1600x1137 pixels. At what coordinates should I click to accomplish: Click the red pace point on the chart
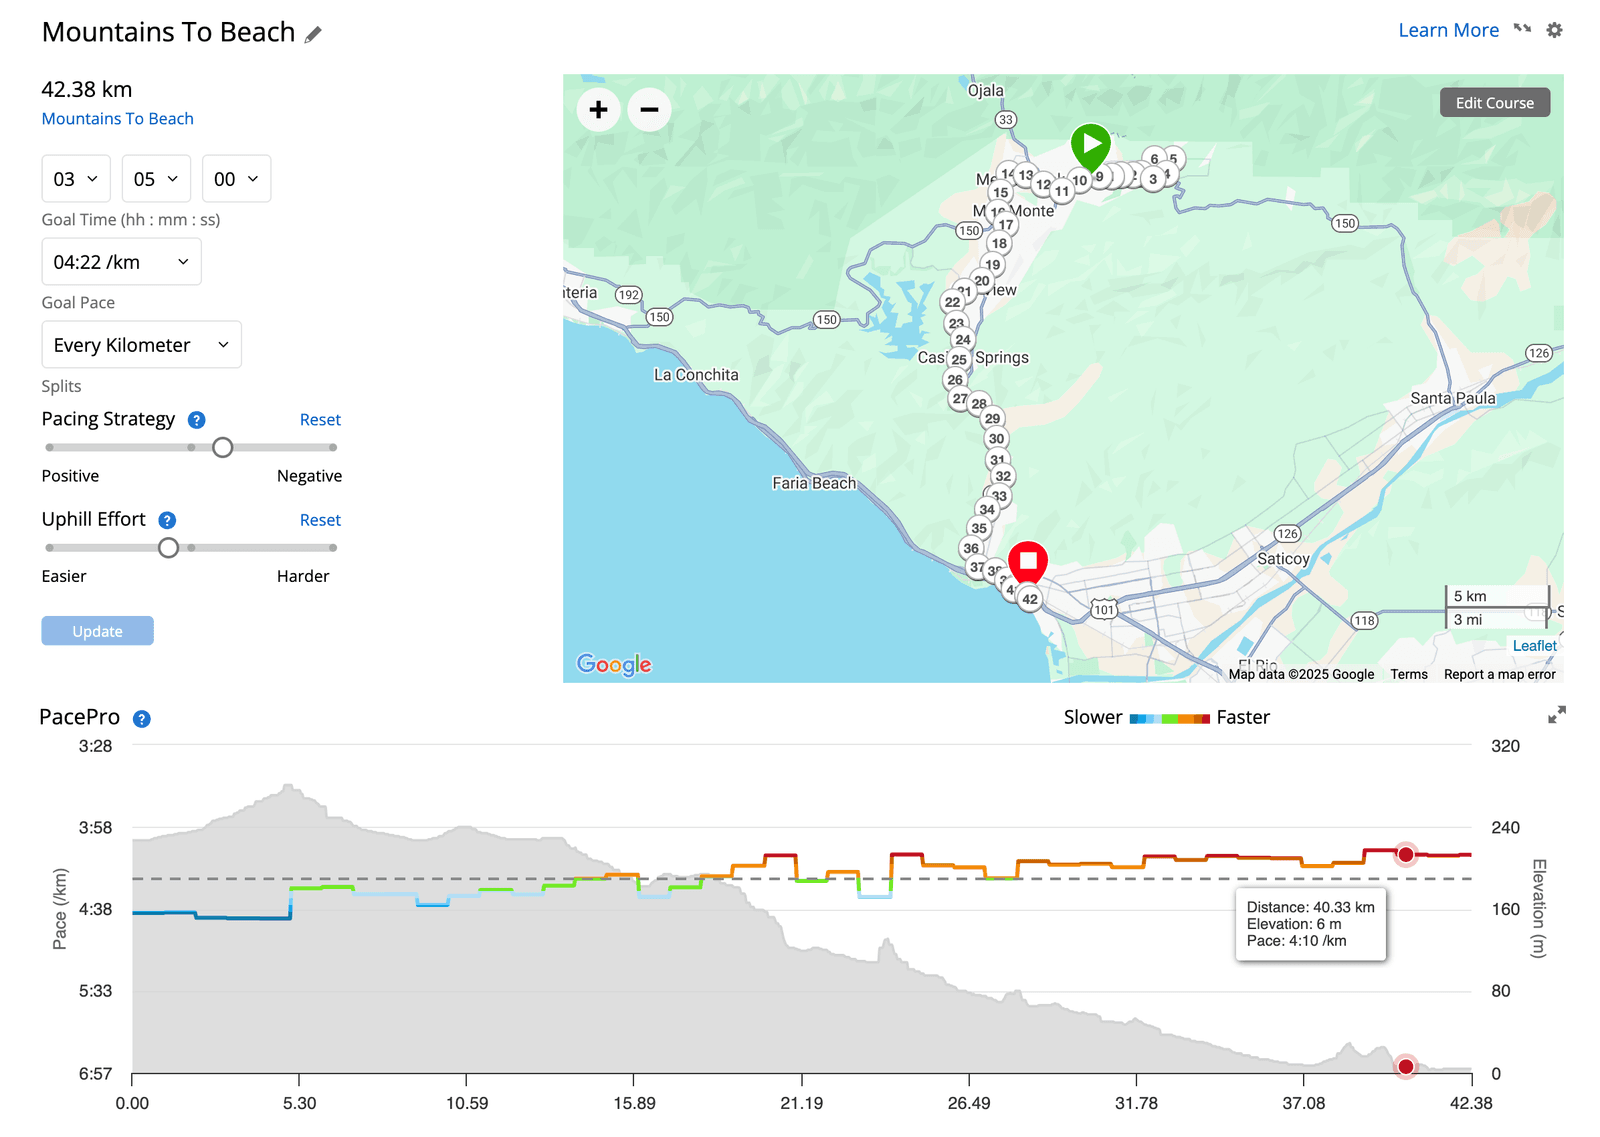click(1405, 855)
